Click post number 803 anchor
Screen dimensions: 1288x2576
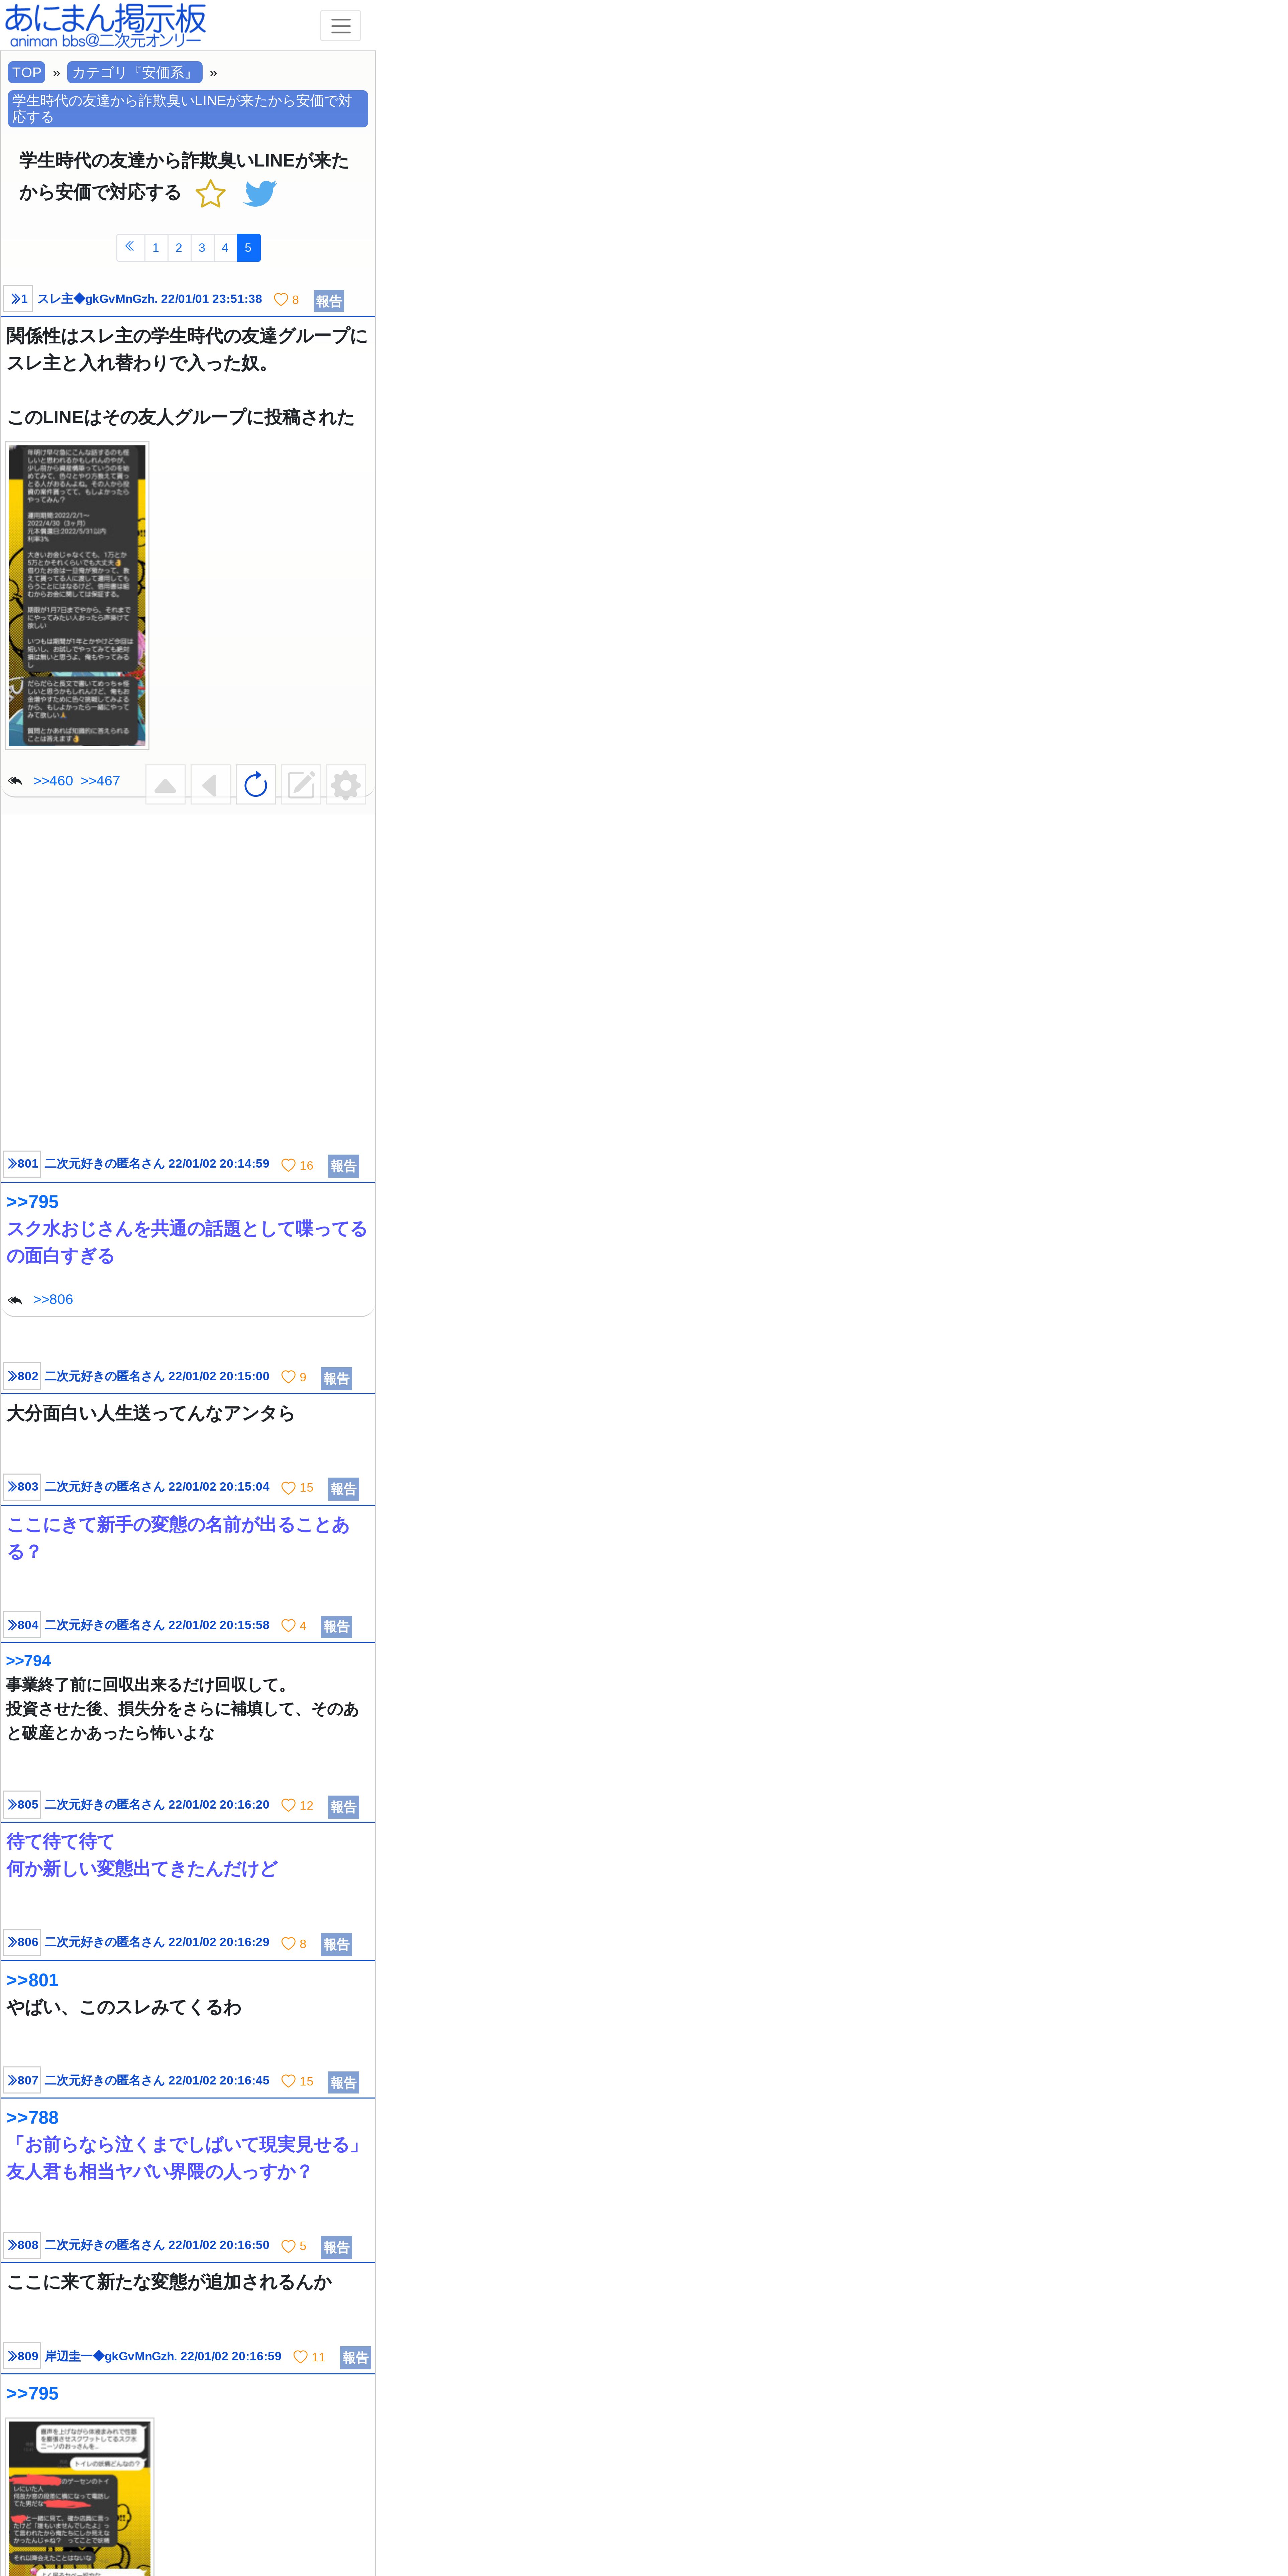(22, 1487)
